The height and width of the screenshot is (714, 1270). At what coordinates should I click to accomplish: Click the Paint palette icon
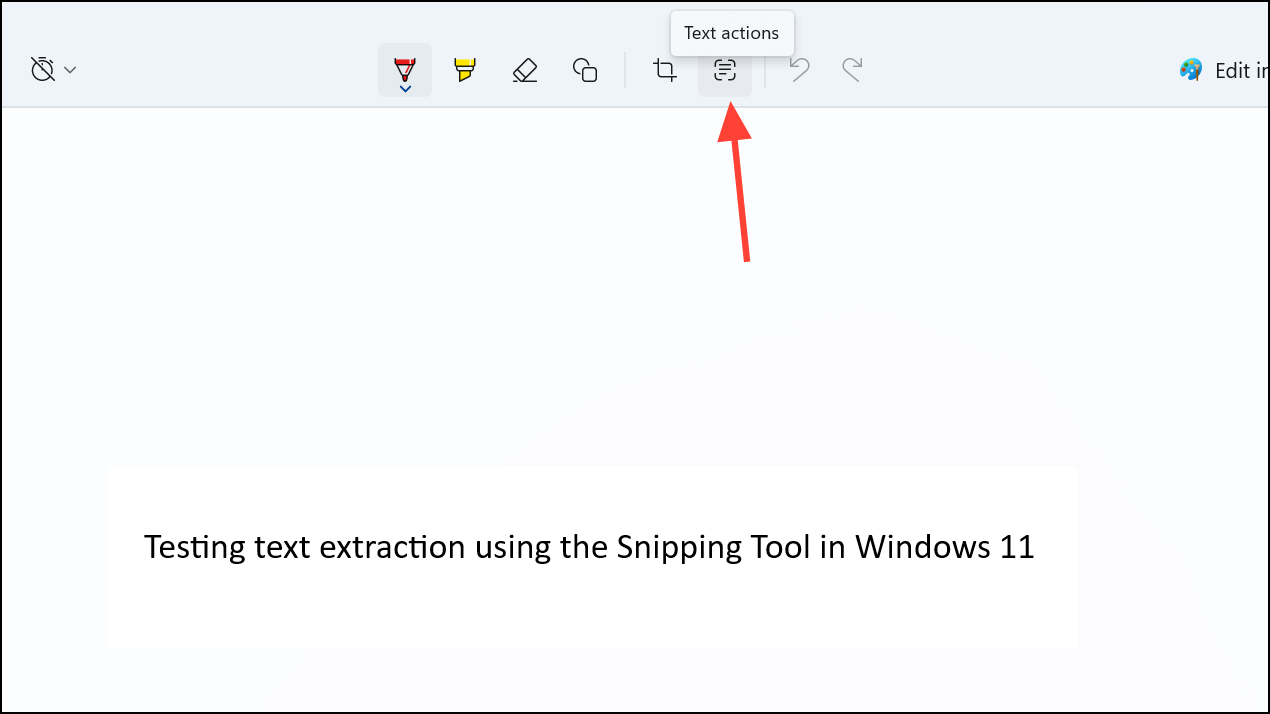1190,70
